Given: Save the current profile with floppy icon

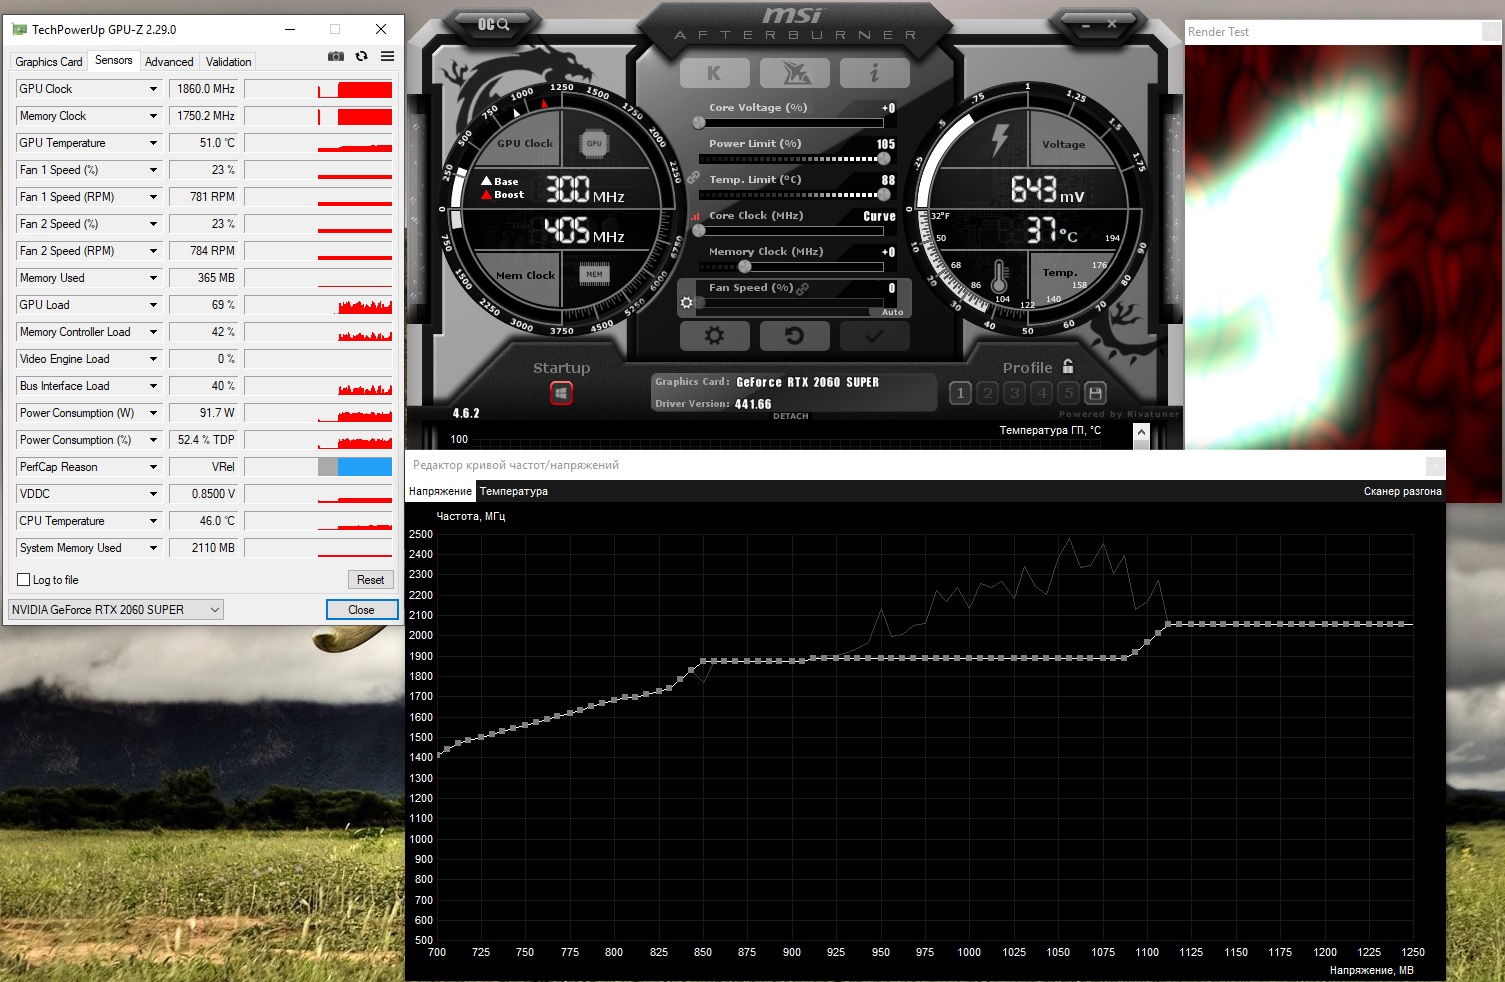Looking at the screenshot, I should coord(1096,393).
